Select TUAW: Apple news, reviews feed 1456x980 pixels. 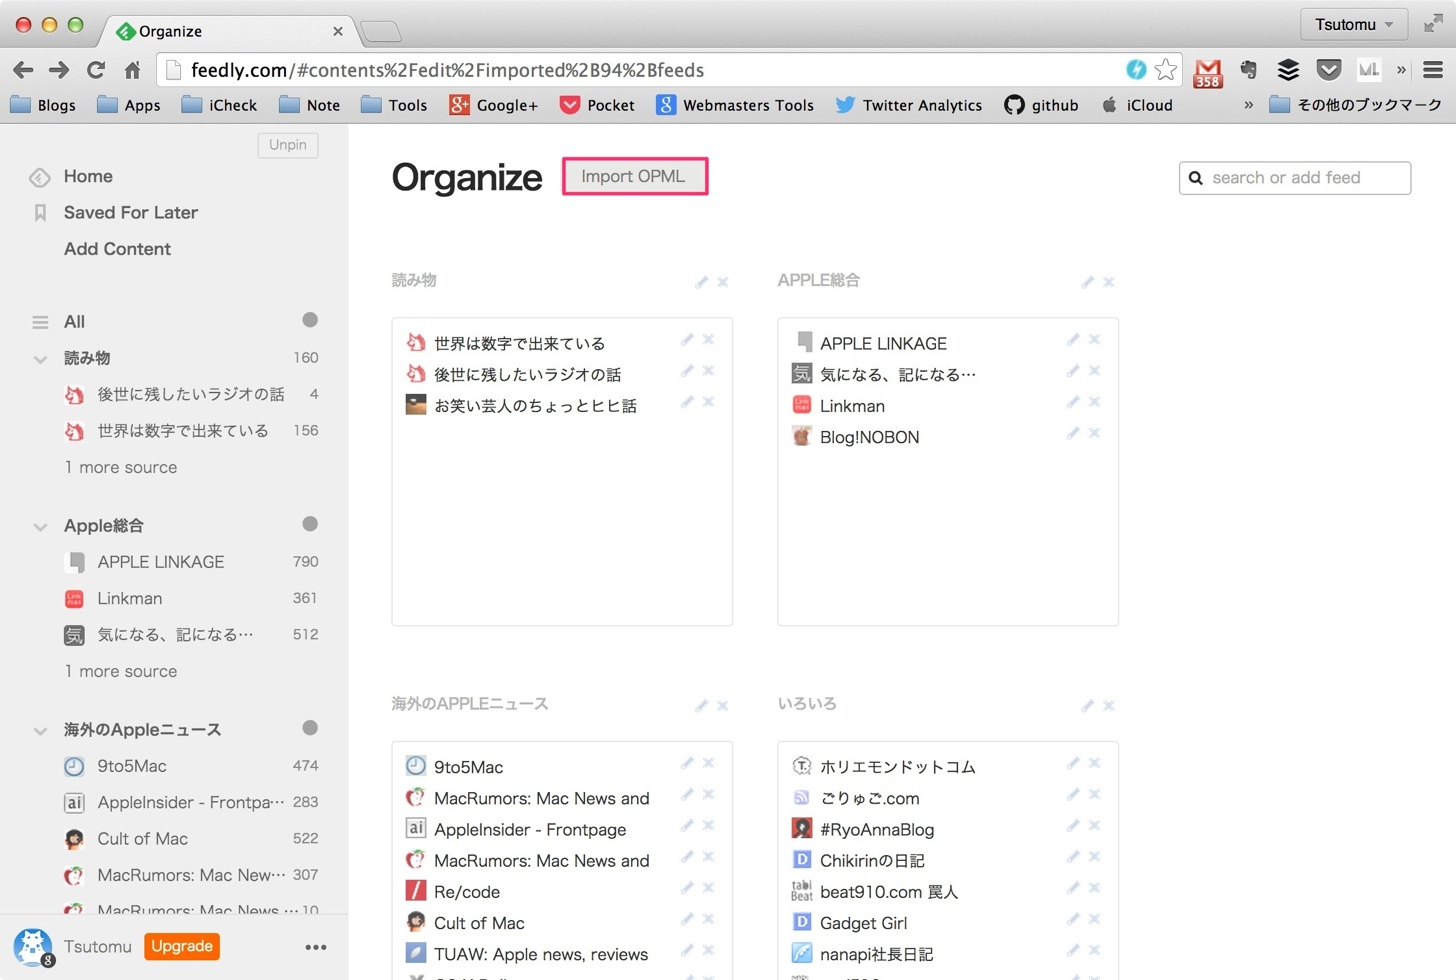[541, 954]
